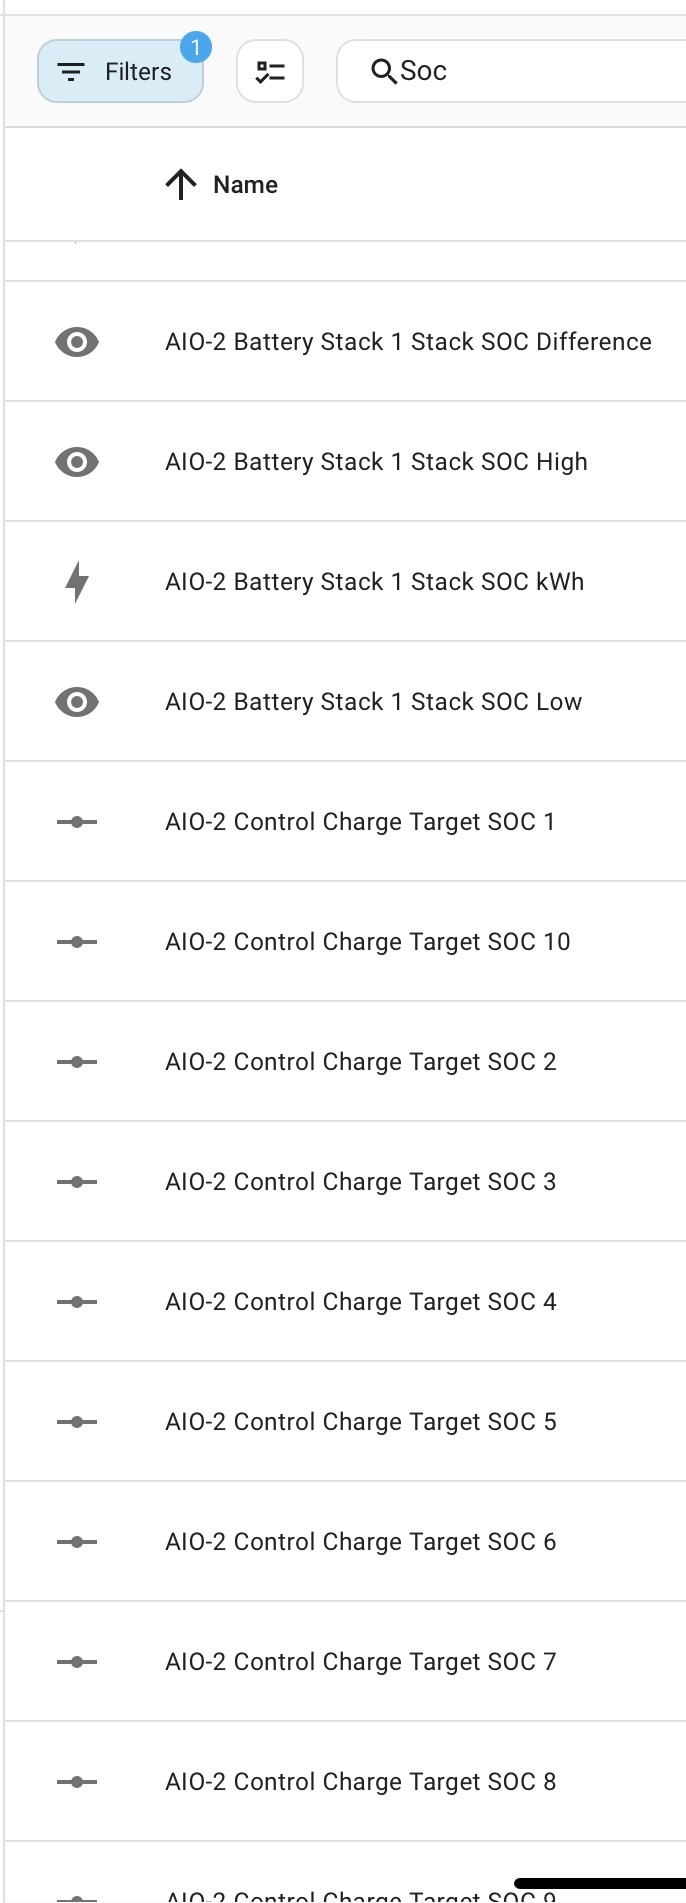
Task: Click slider icon for Charge Target SOC 1
Action: (77, 822)
